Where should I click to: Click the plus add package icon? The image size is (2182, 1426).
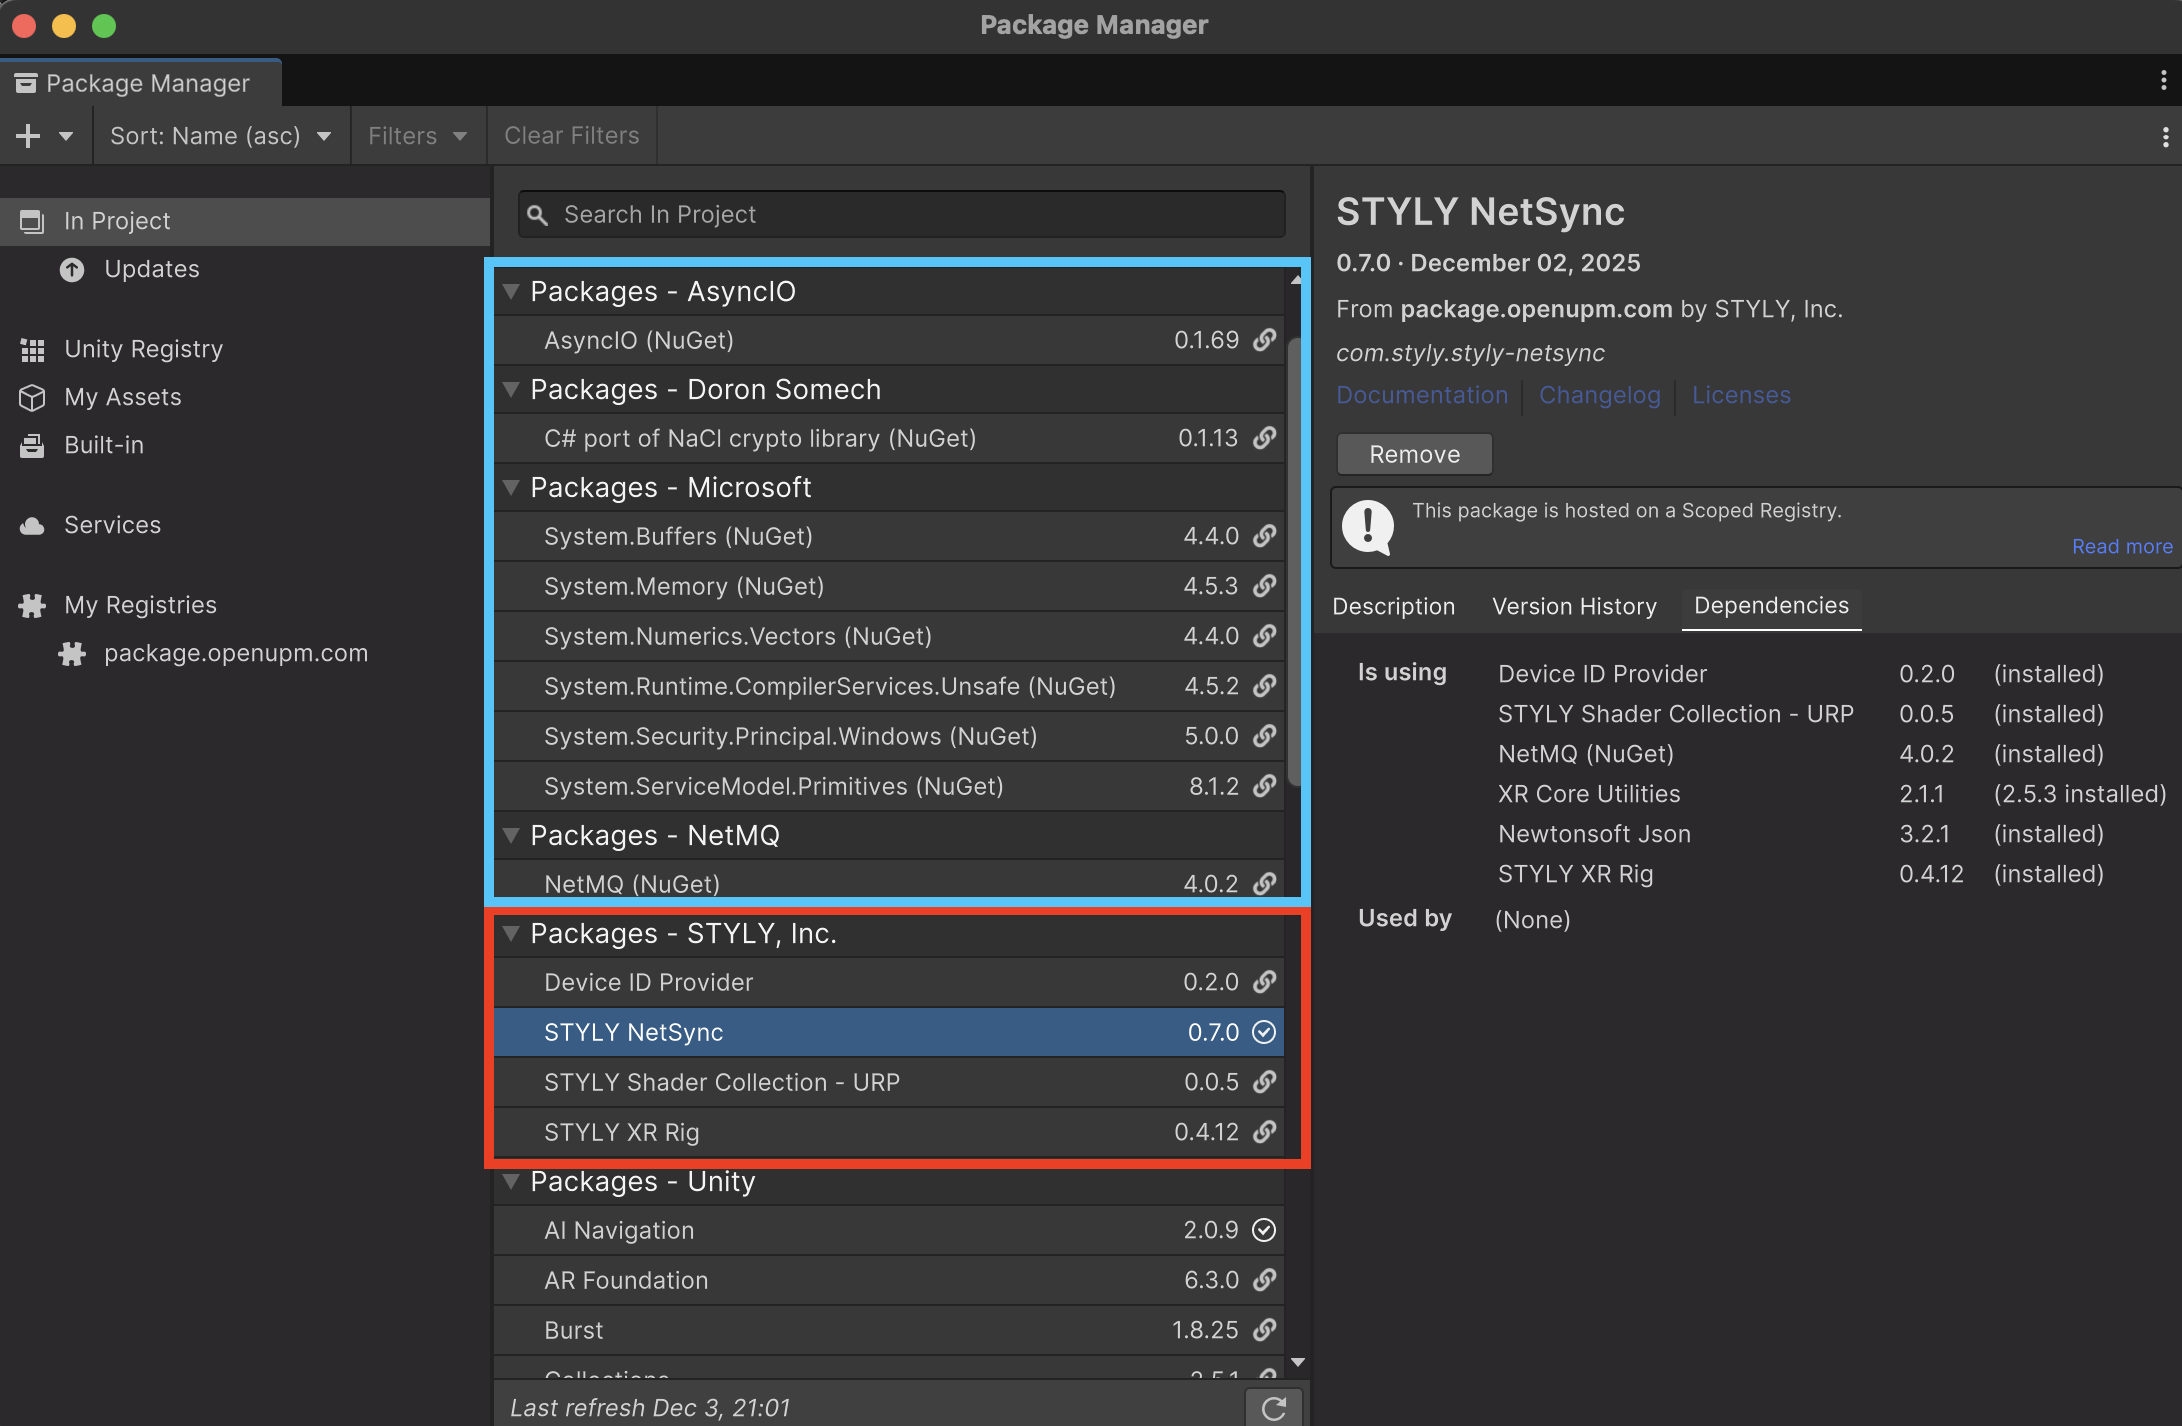28,136
